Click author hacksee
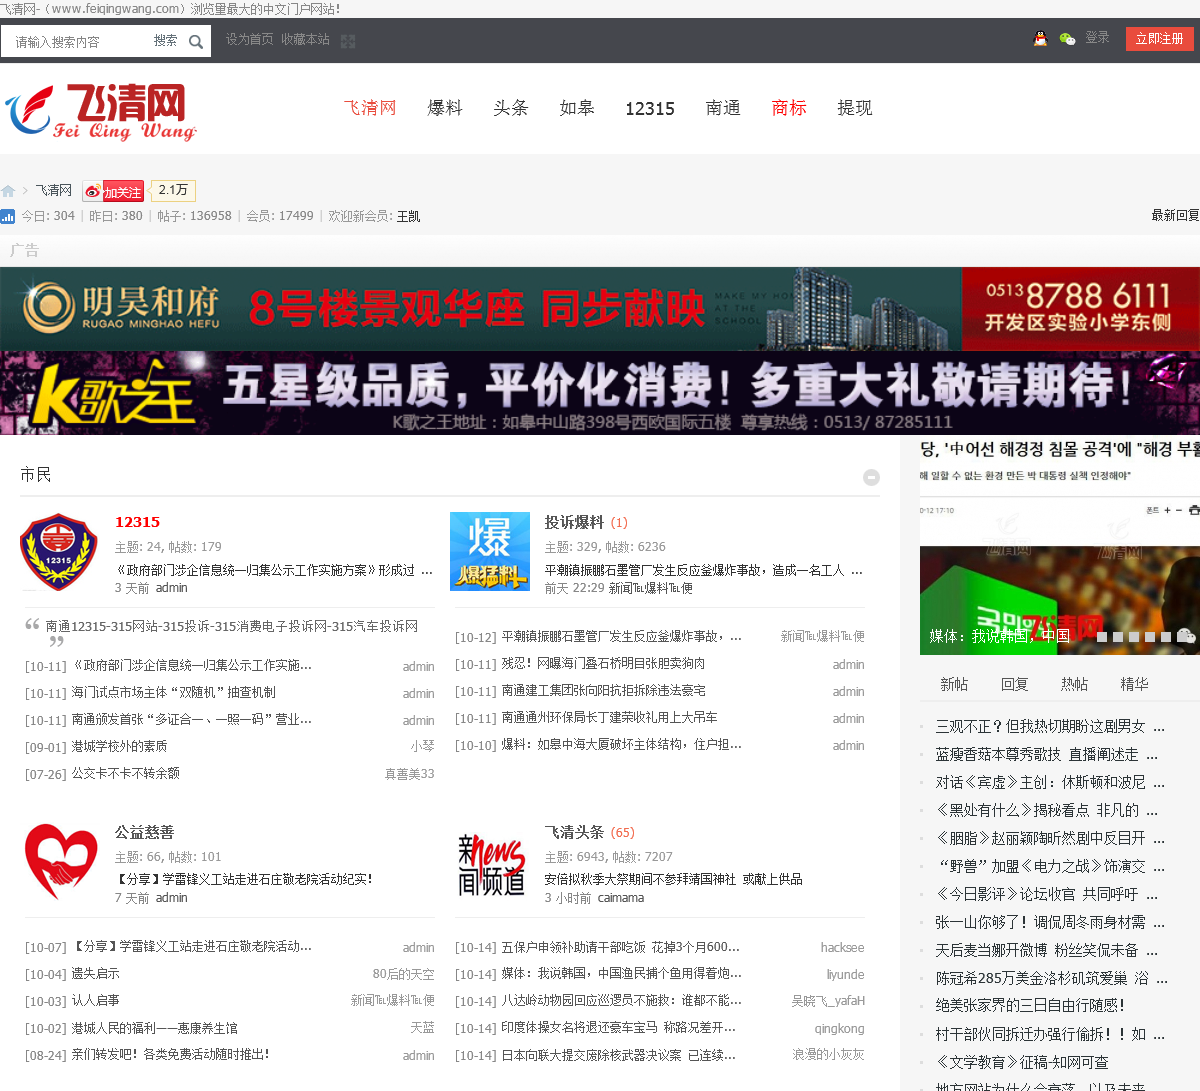This screenshot has height=1091, width=1200. pyautogui.click(x=842, y=948)
